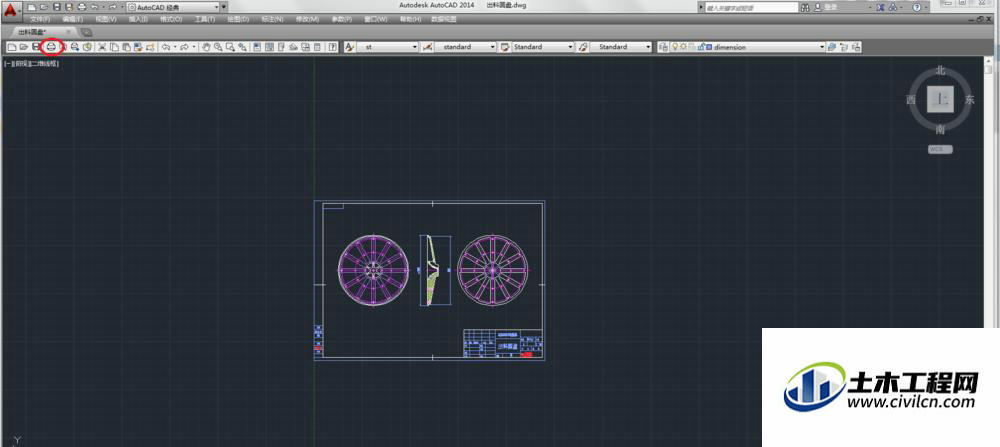Viewport: 1000px width, 447px height.
Task: Click the Copy icon on Standard toolbar
Action: pos(114,47)
